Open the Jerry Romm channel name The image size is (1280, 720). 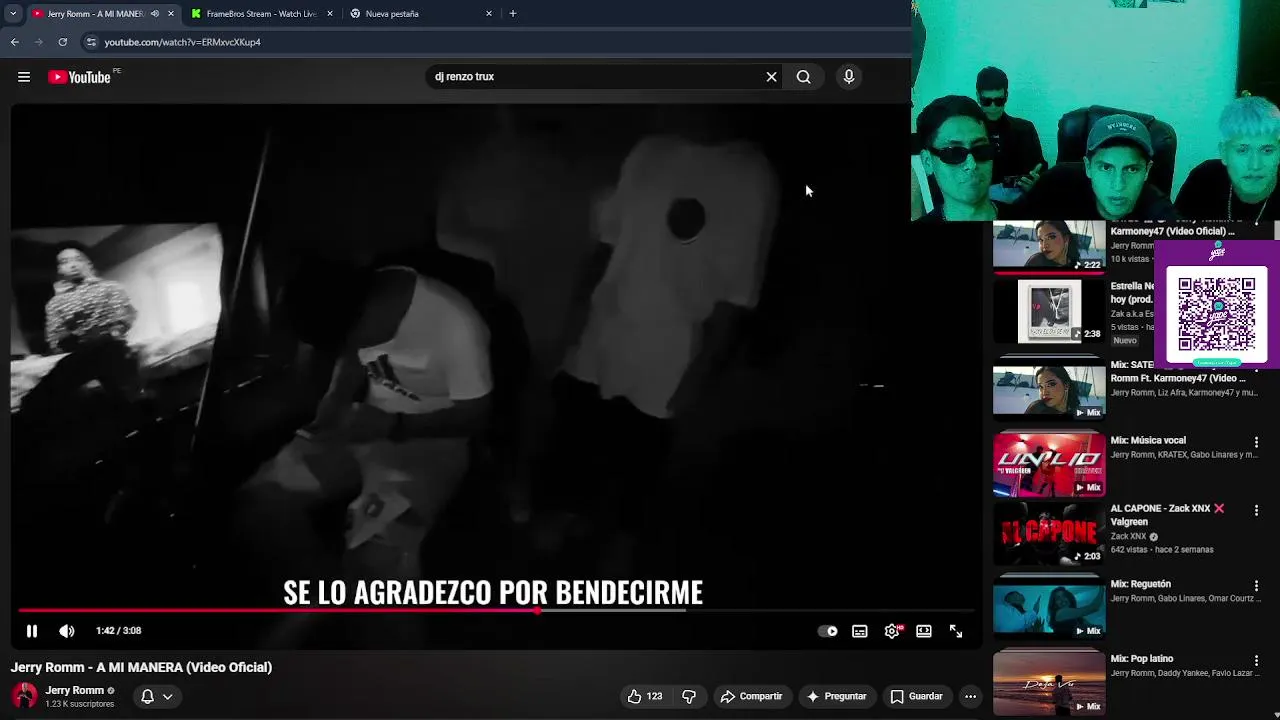[x=74, y=690]
